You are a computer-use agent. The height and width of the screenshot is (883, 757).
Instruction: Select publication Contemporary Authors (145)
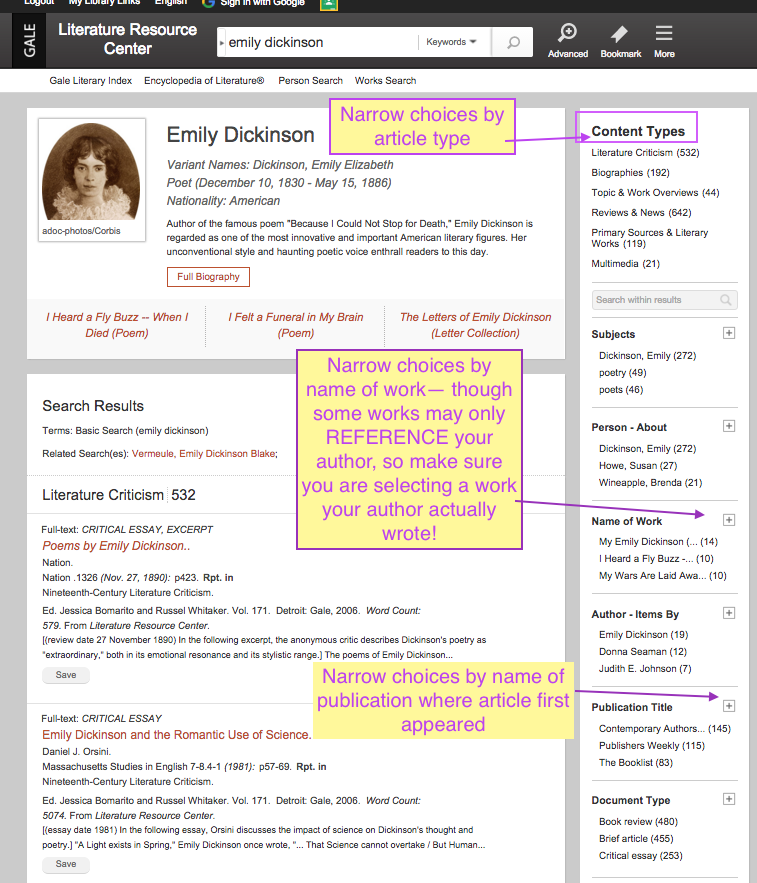[x=665, y=728]
